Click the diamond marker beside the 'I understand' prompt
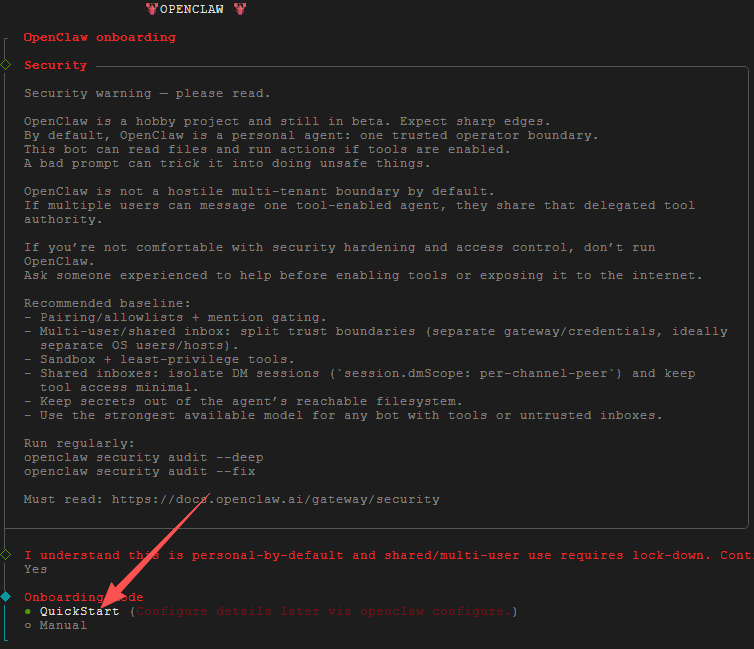The image size is (754, 649). [x=6, y=555]
